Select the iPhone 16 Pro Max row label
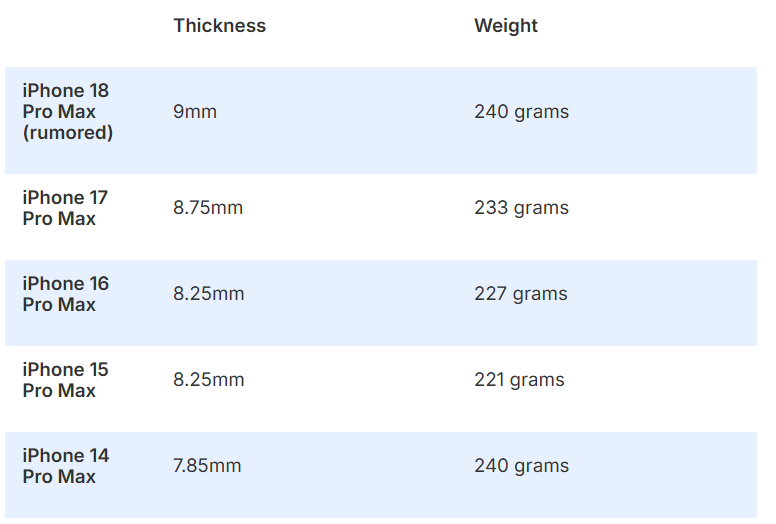The image size is (776, 524). coord(65,294)
